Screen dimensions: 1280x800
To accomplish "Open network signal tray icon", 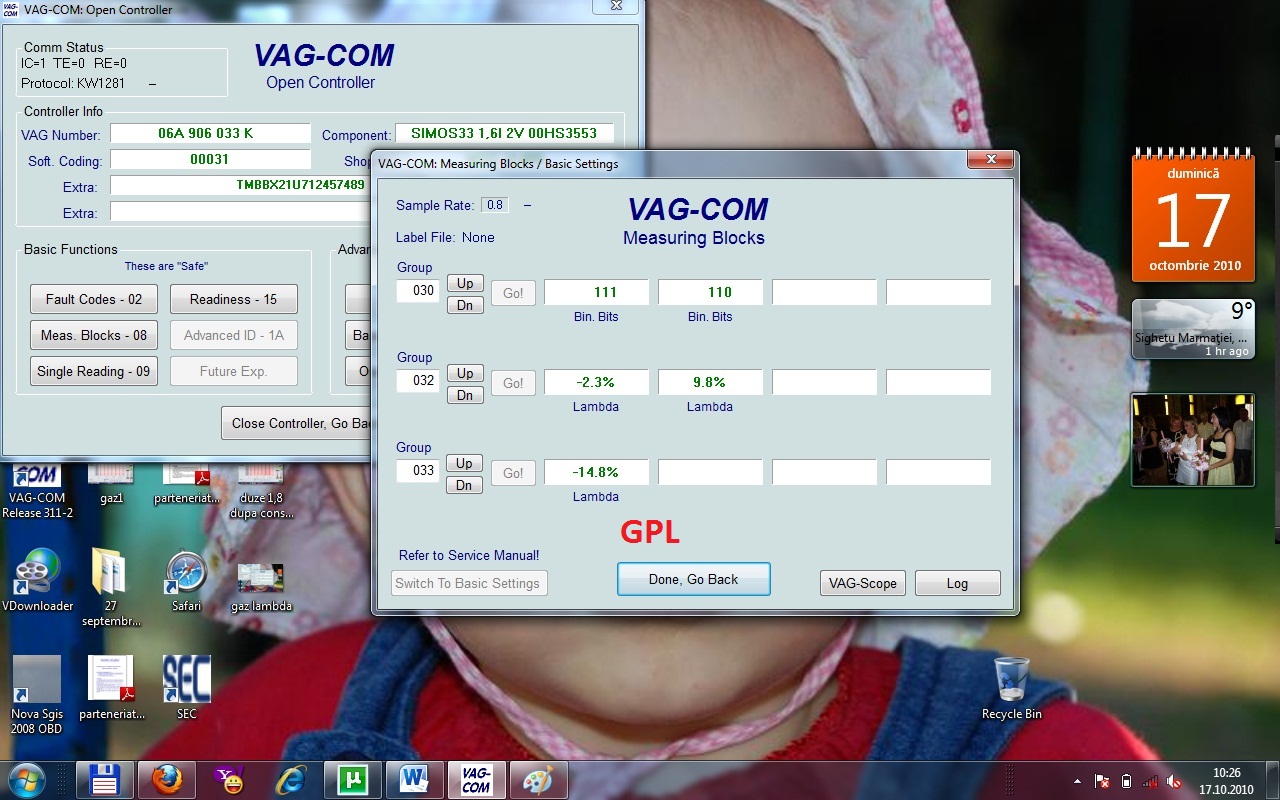I will 1151,781.
